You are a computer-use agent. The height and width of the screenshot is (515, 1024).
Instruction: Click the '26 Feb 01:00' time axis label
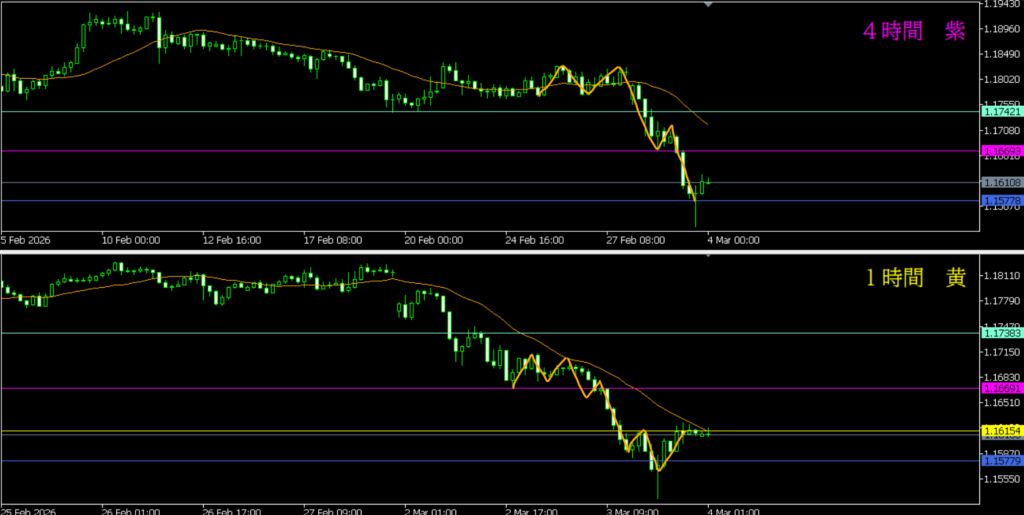(x=130, y=508)
